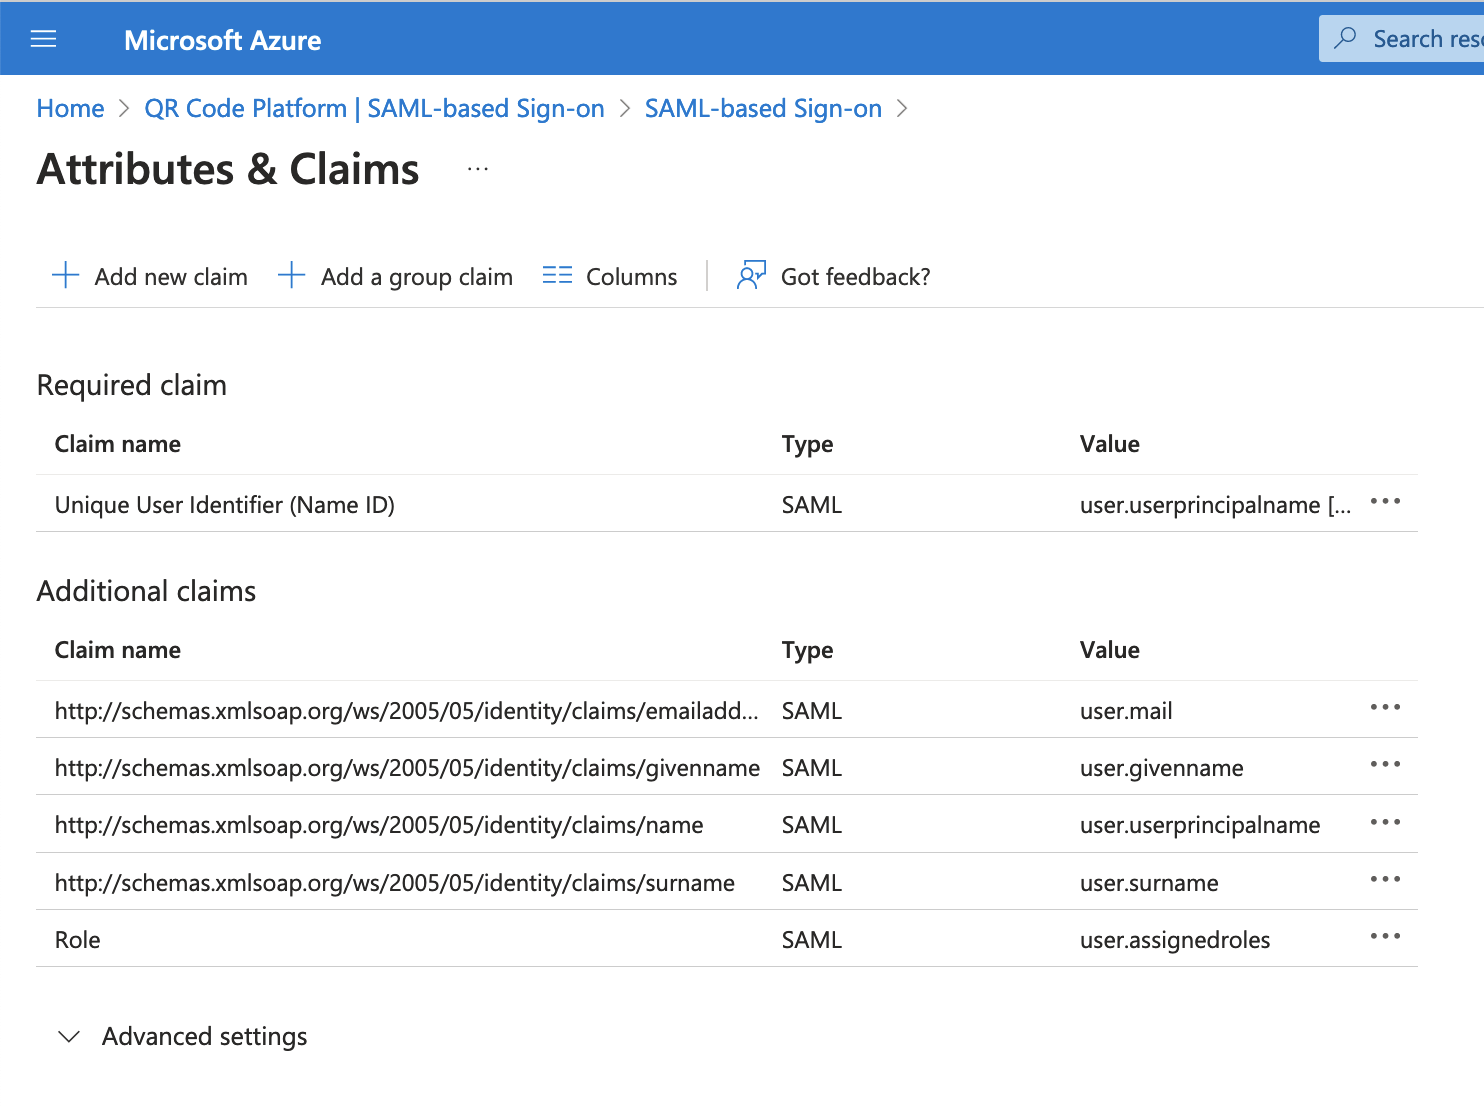Go to Home via breadcrumb
The height and width of the screenshot is (1106, 1484).
[70, 108]
